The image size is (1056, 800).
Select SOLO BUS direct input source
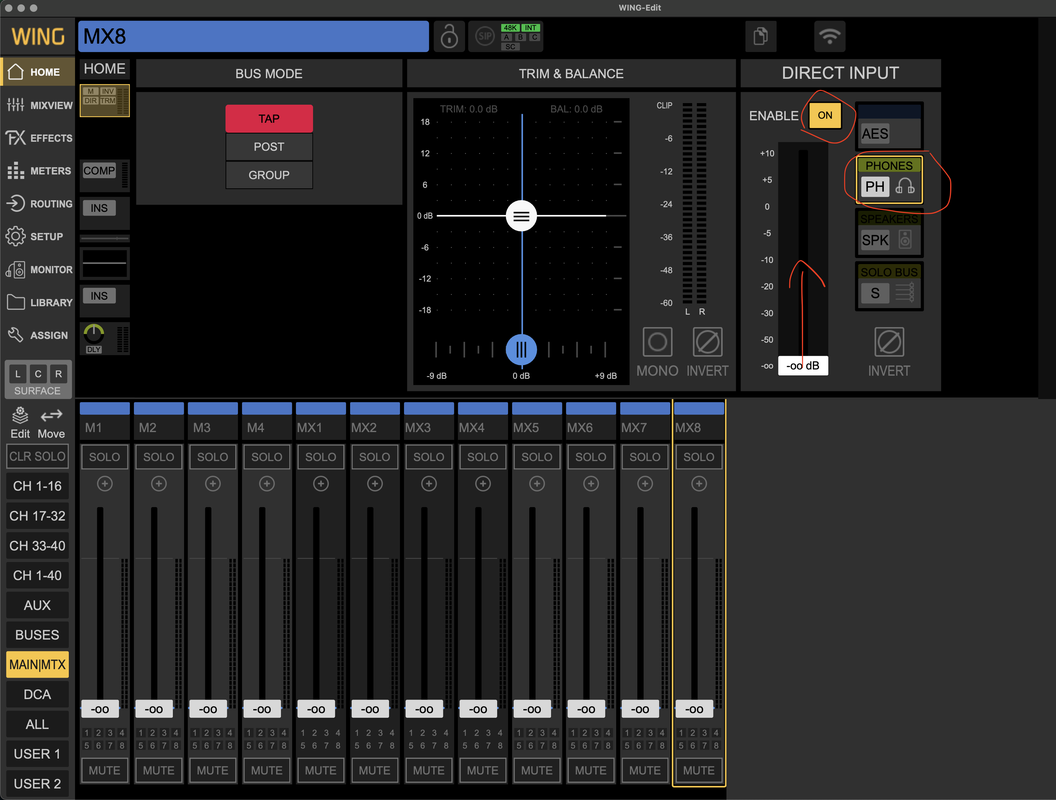[889, 286]
